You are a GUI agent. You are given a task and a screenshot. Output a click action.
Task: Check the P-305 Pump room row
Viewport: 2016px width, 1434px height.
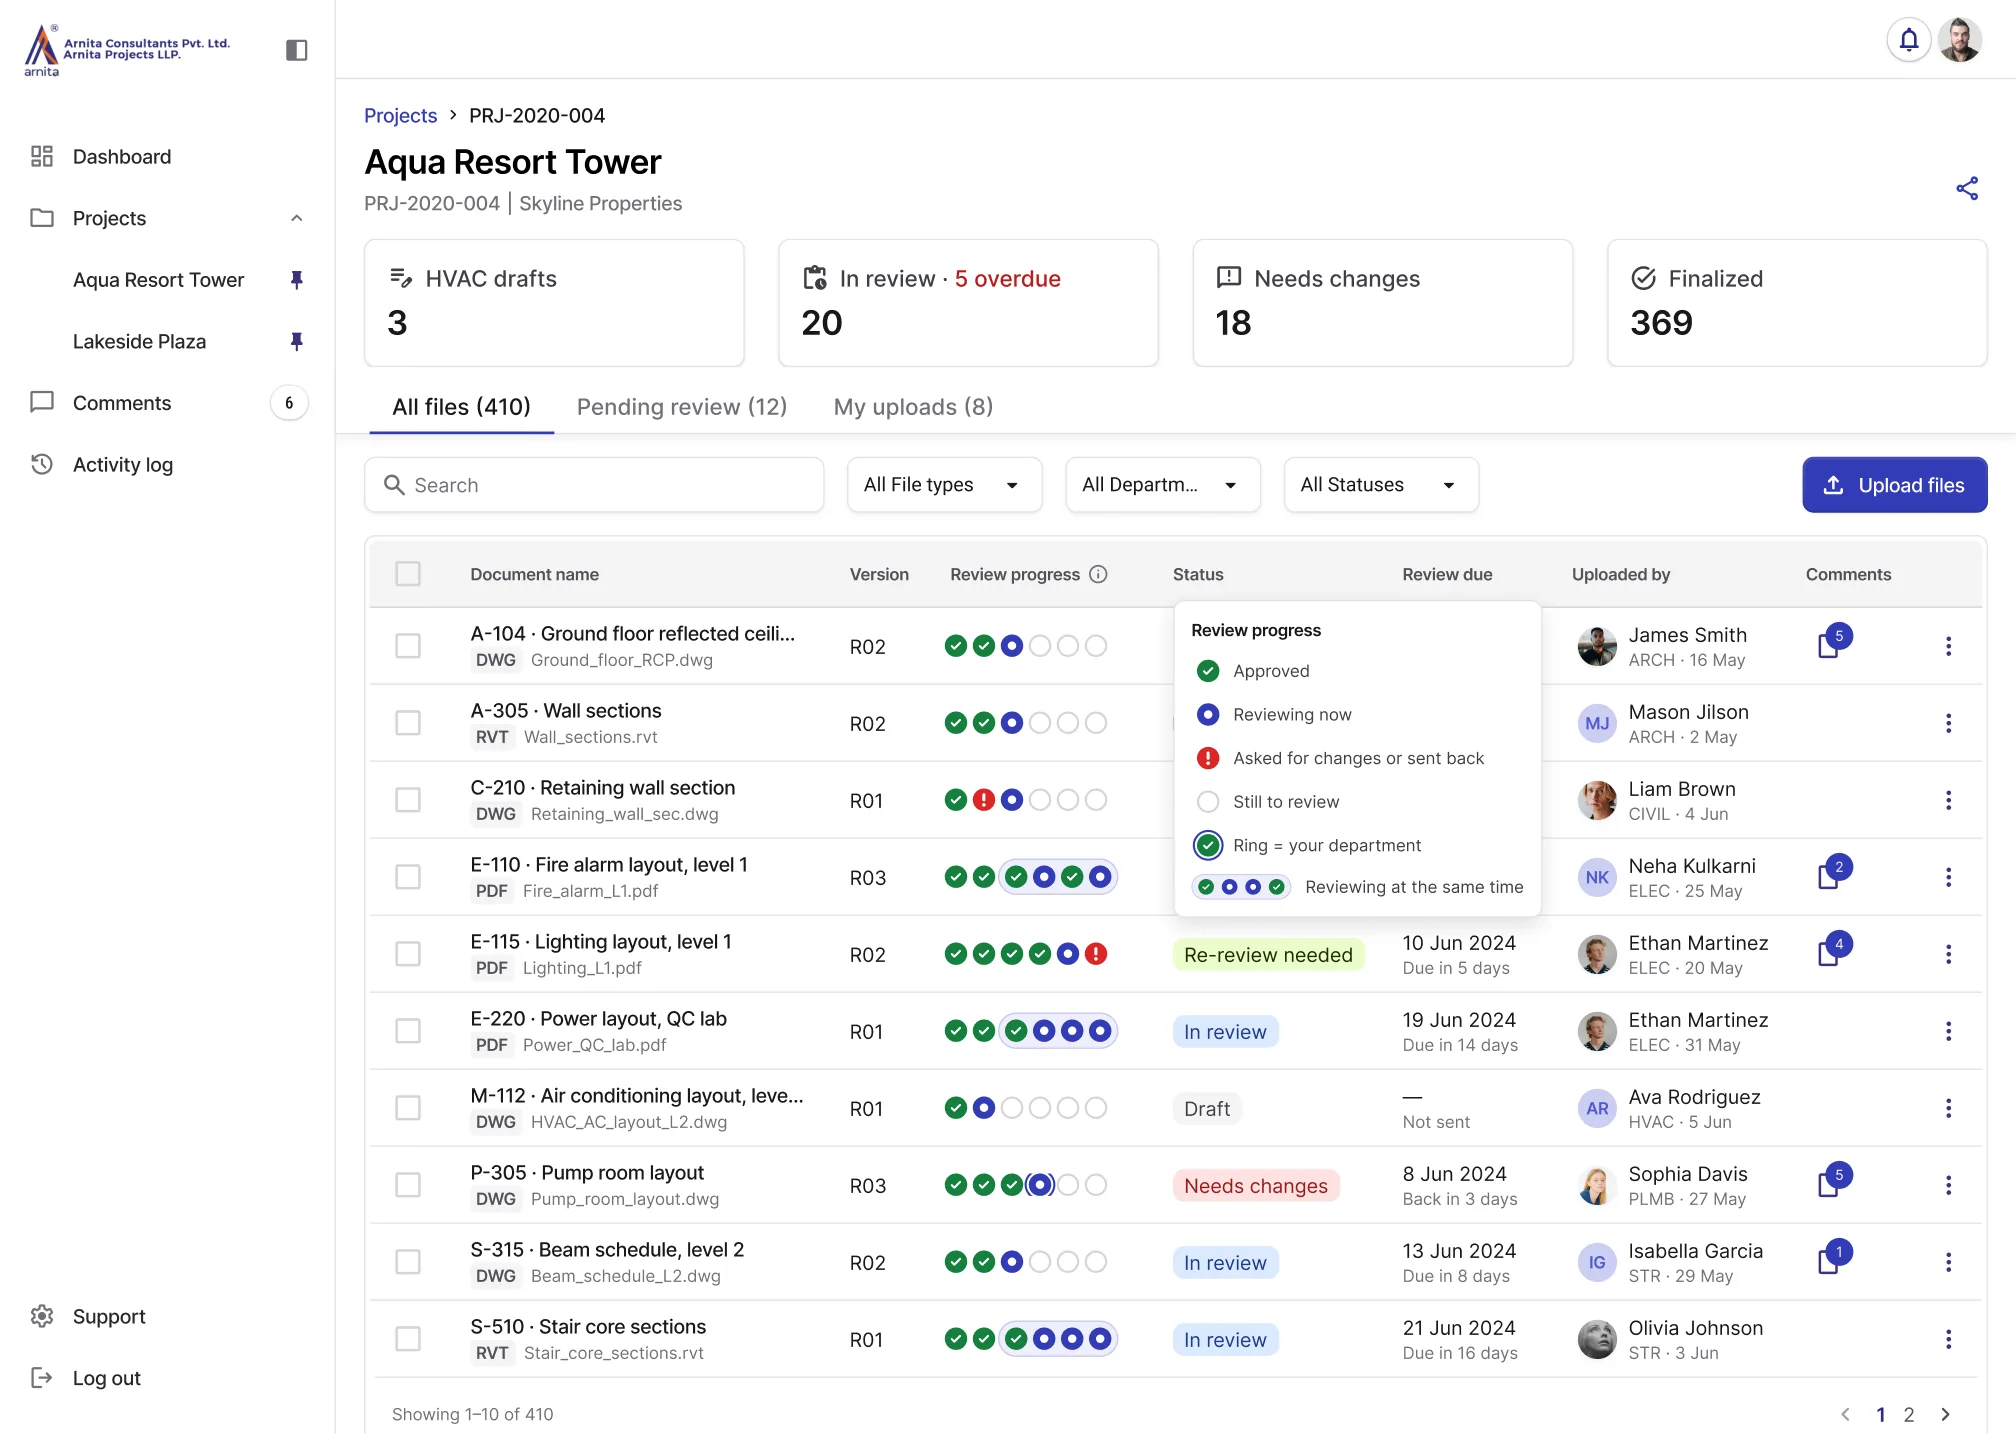[408, 1185]
